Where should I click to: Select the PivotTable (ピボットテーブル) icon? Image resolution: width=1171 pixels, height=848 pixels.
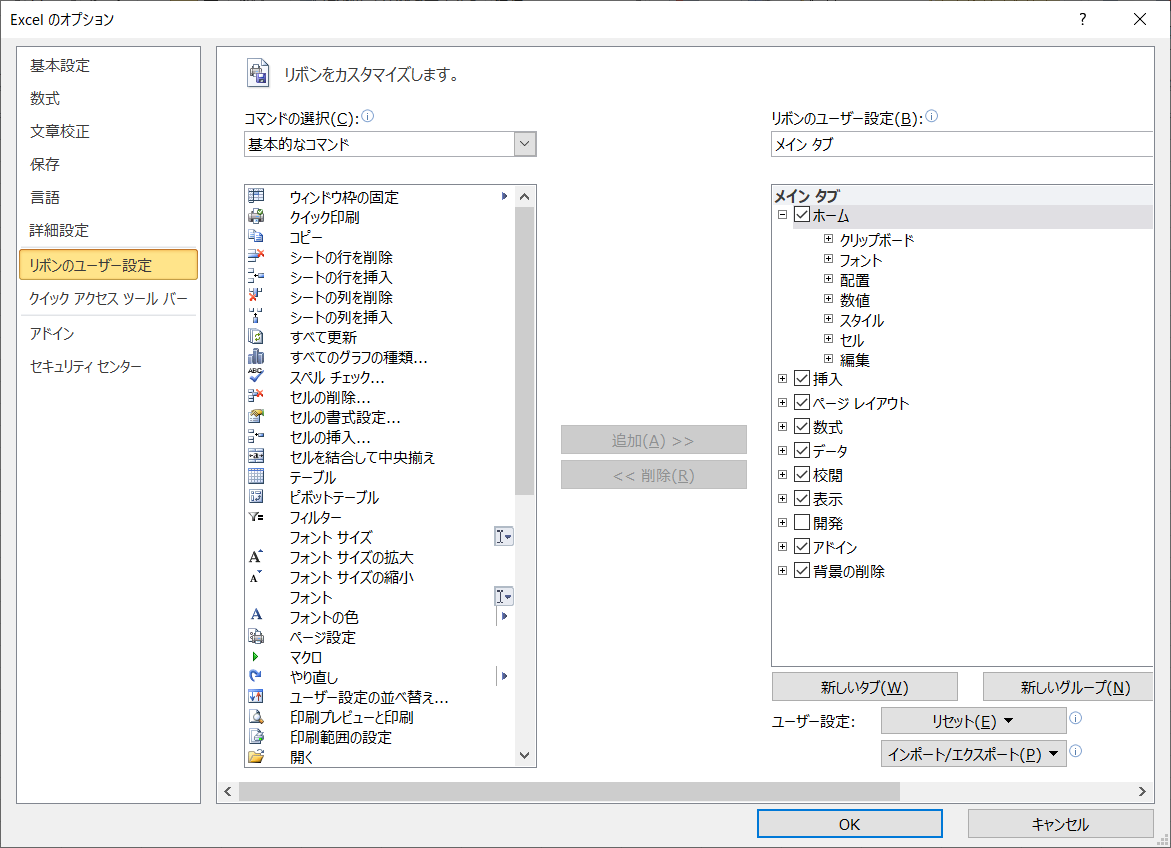(256, 497)
